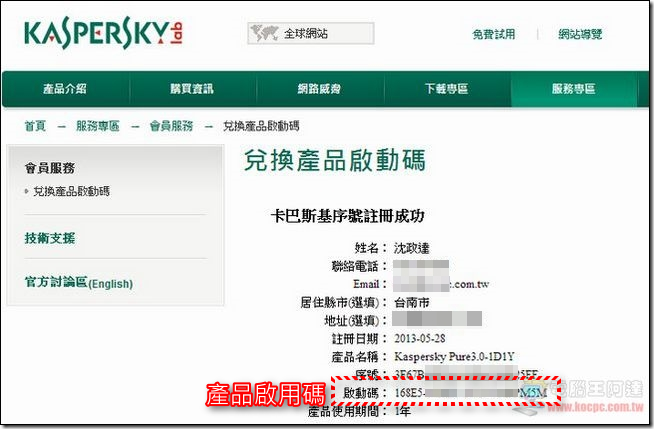Click the 兌換產品啟動碼 page heading
The height and width of the screenshot is (429, 654).
(334, 161)
